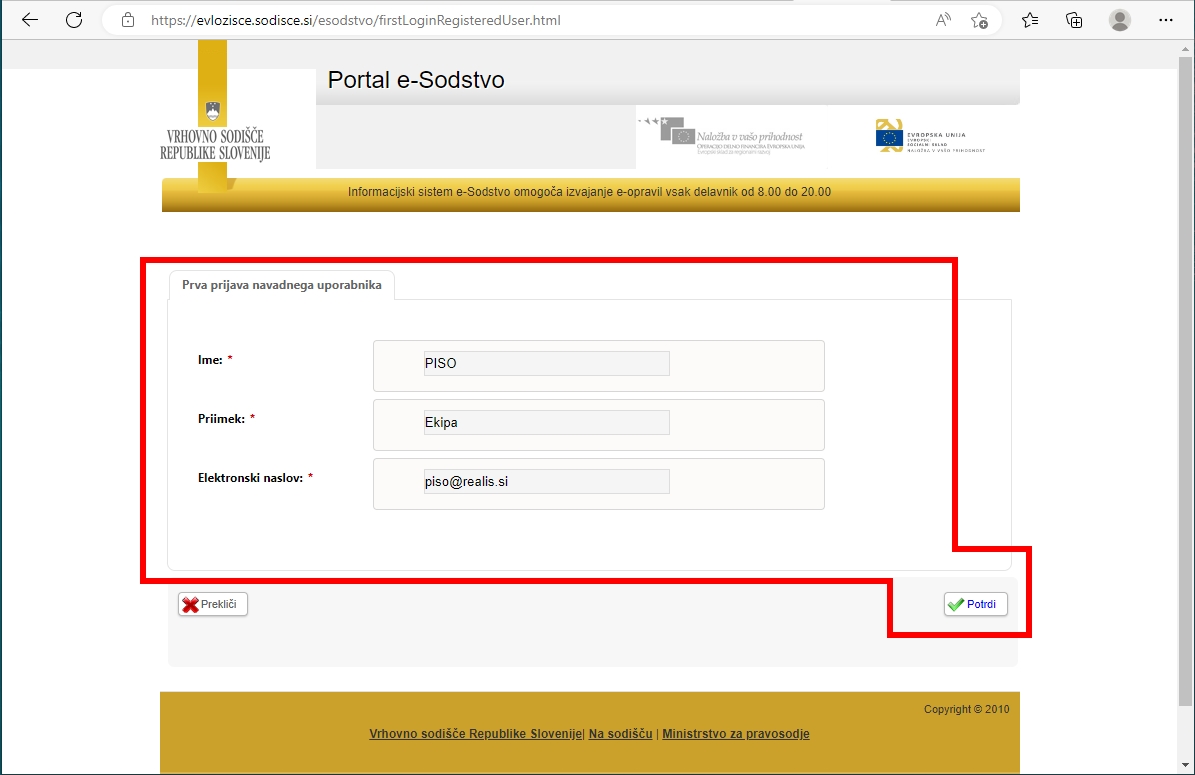Confirm the form with the Potrdi button
The width and height of the screenshot is (1195, 775).
(976, 604)
